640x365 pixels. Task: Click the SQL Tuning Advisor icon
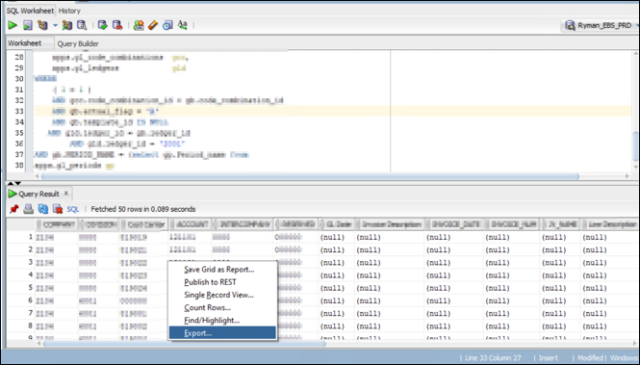82,25
